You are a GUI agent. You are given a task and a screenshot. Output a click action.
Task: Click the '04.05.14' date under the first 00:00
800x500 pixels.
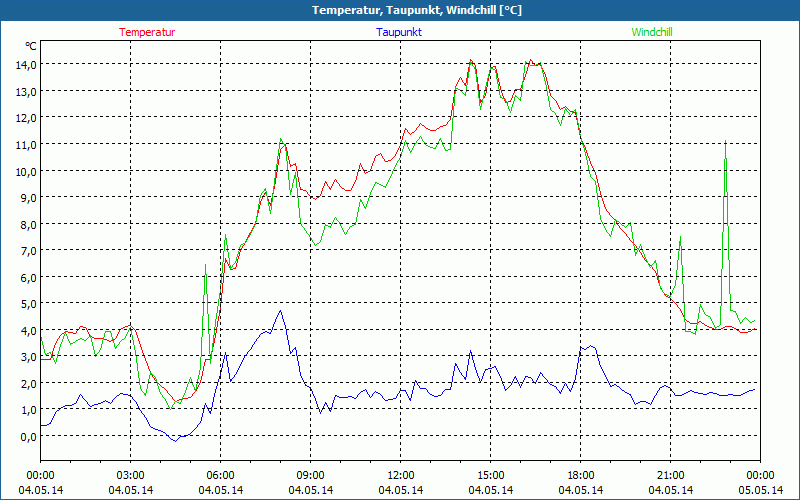[40, 490]
